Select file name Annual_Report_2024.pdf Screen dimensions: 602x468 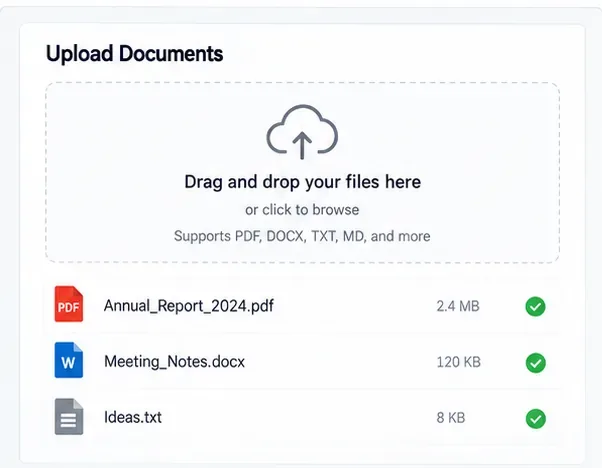point(189,306)
